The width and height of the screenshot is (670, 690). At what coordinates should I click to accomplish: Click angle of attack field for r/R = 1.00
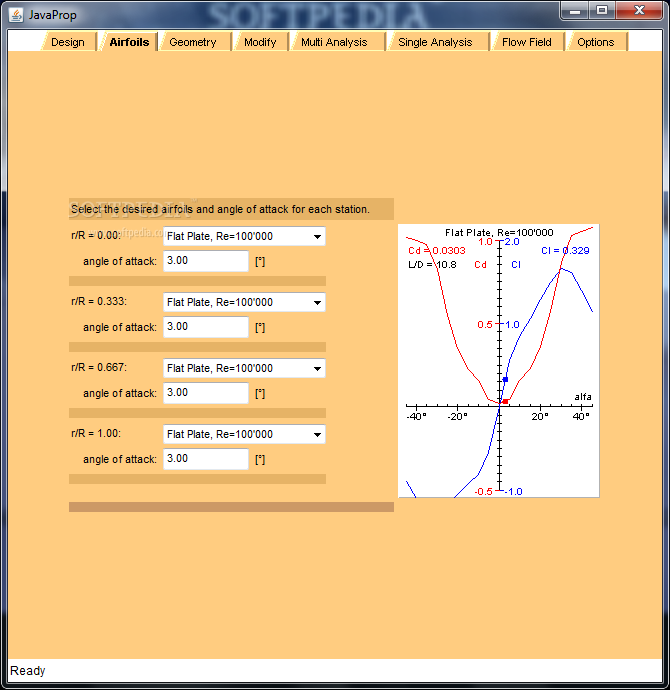coord(206,459)
